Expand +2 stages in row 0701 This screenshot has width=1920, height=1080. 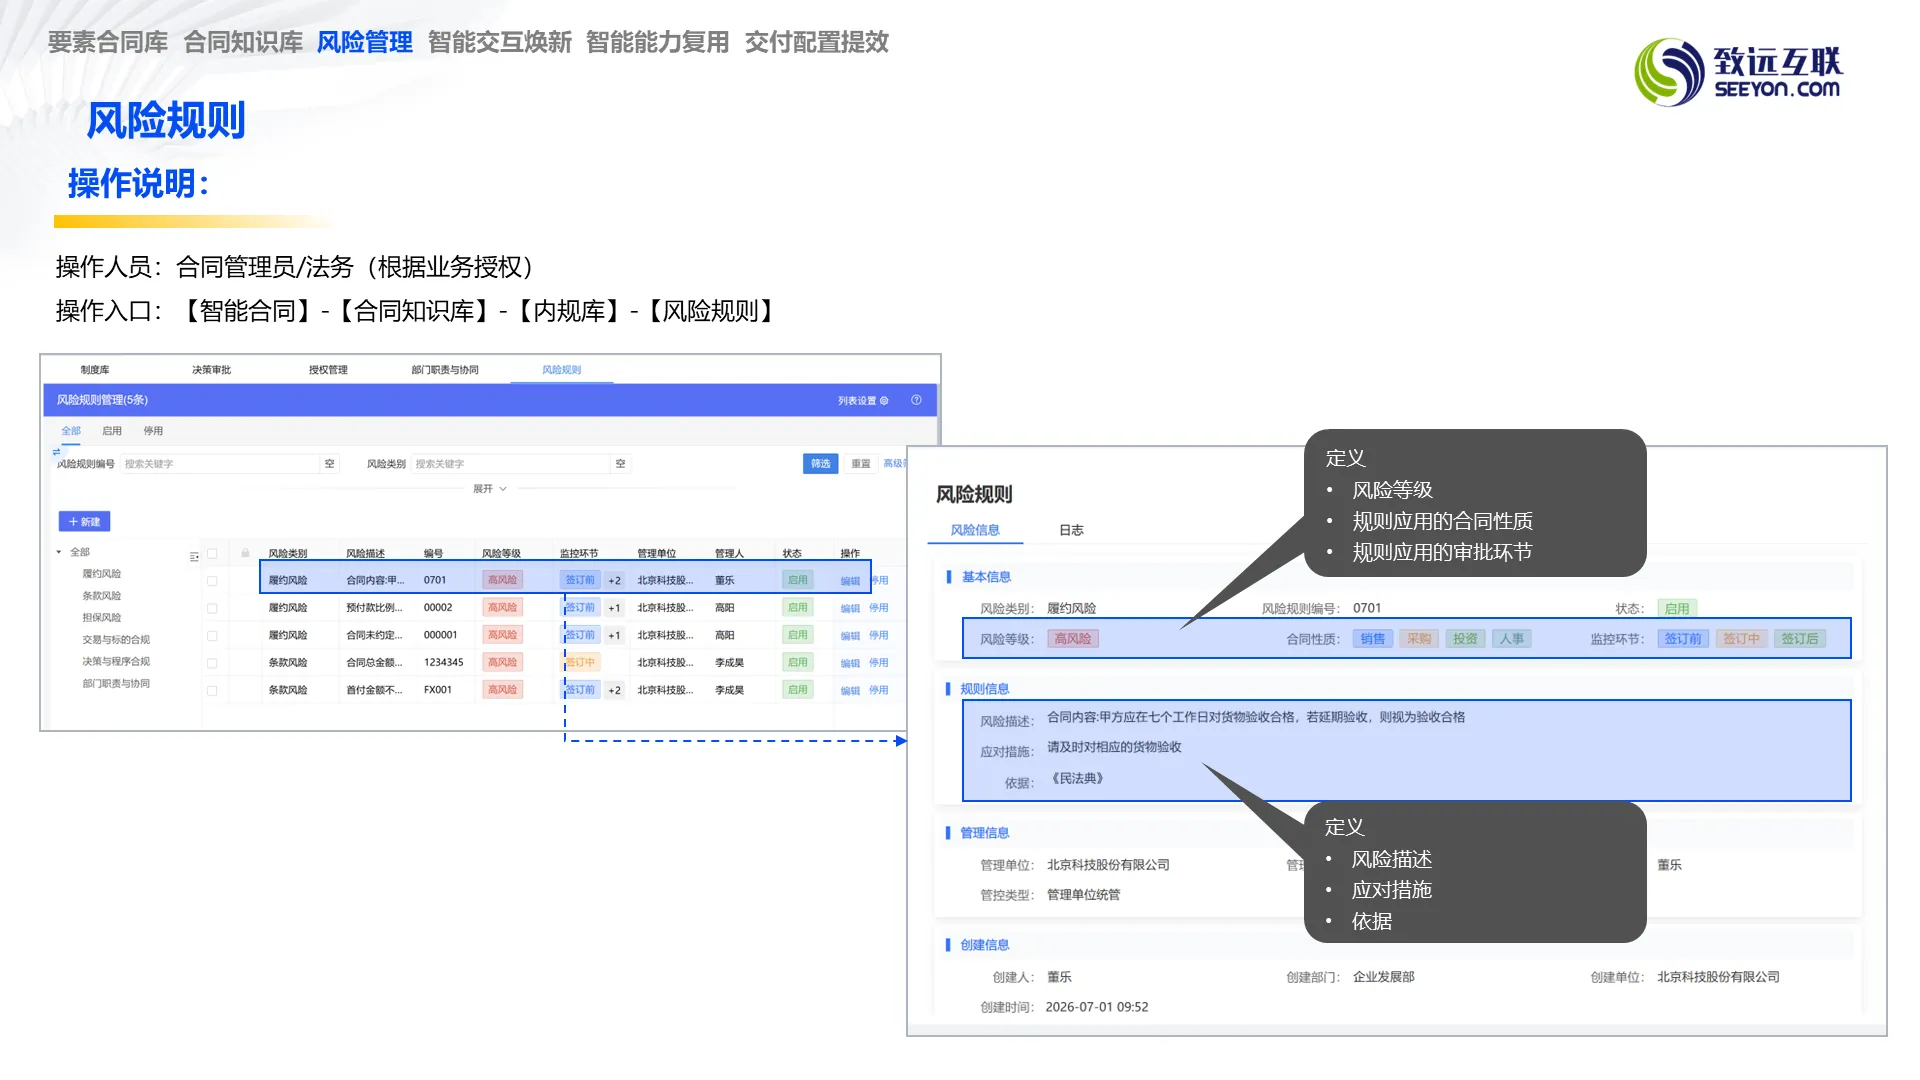pyautogui.click(x=615, y=581)
